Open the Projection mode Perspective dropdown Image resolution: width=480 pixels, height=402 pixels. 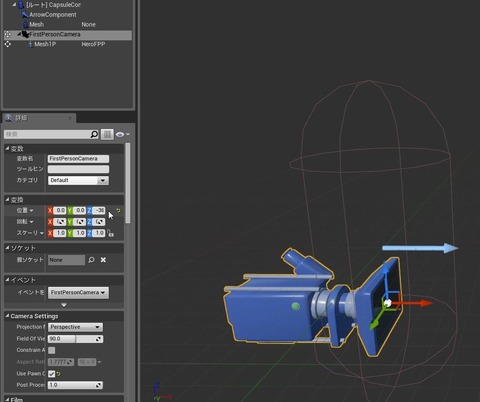pyautogui.click(x=75, y=327)
